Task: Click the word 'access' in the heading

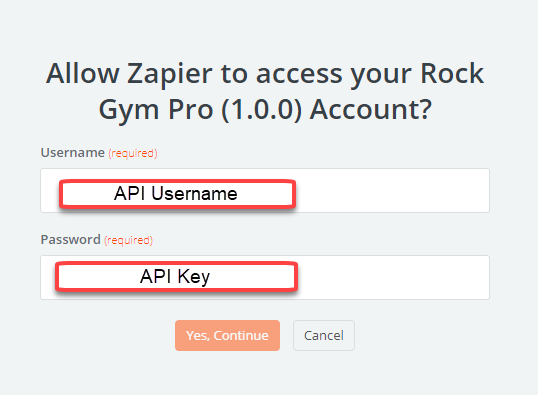Action: point(299,74)
